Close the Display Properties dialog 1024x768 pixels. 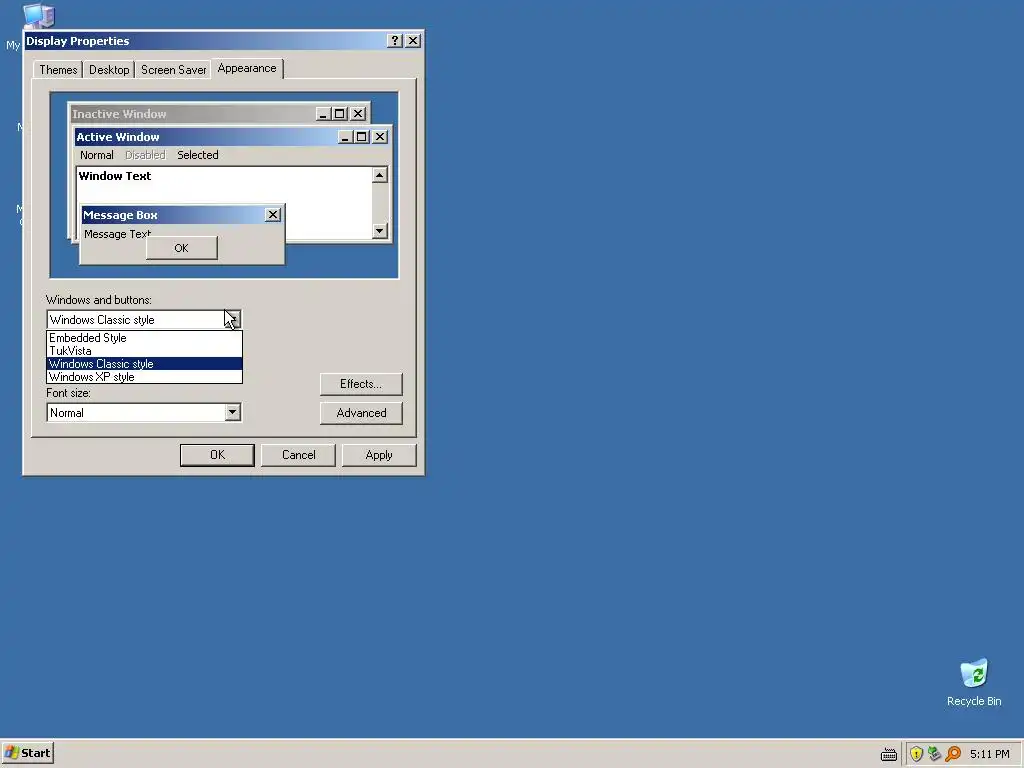(413, 40)
